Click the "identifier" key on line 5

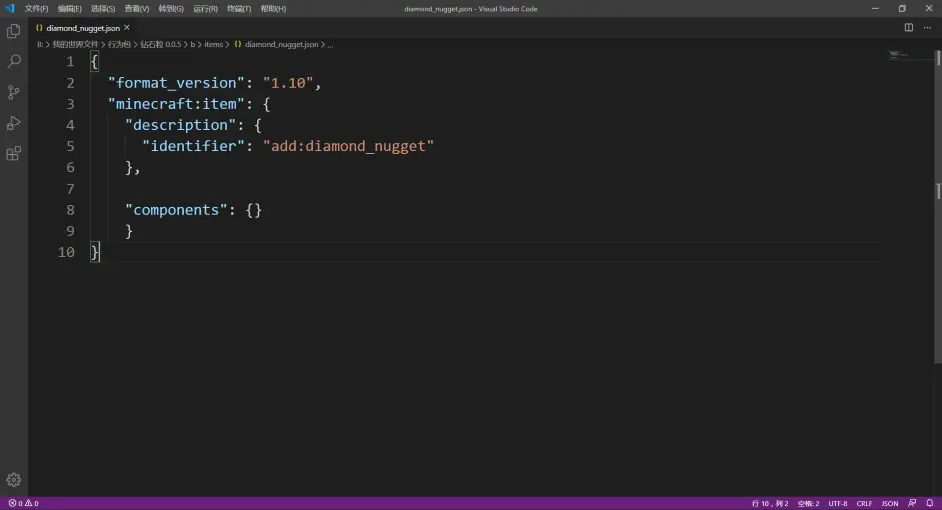click(193, 146)
